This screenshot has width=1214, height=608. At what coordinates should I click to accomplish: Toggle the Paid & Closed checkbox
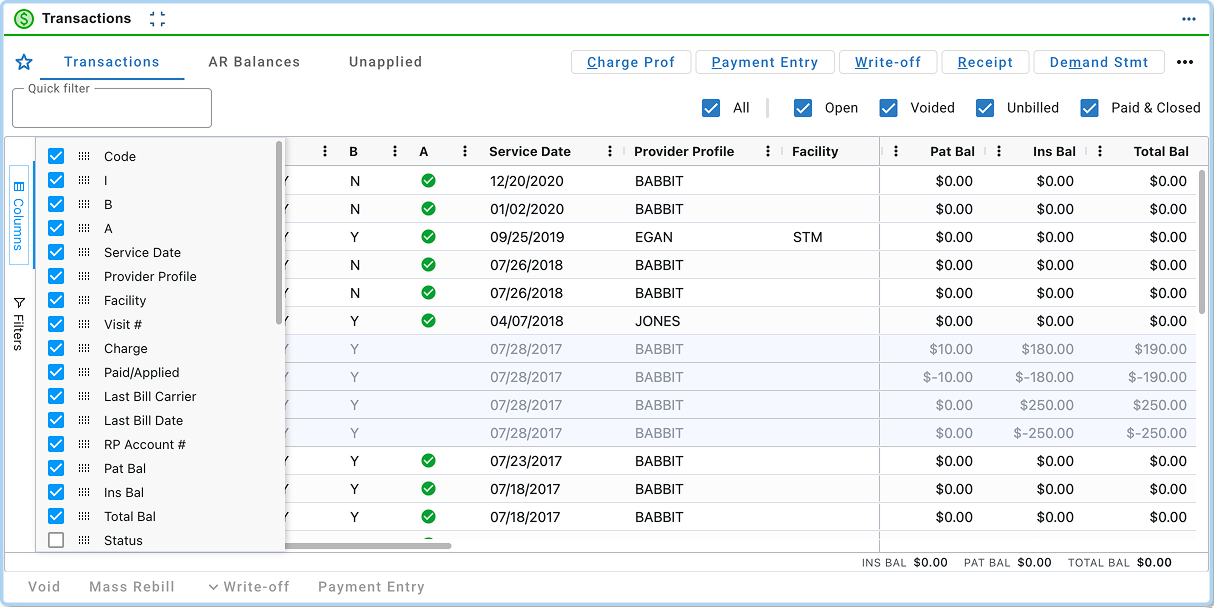(1090, 108)
